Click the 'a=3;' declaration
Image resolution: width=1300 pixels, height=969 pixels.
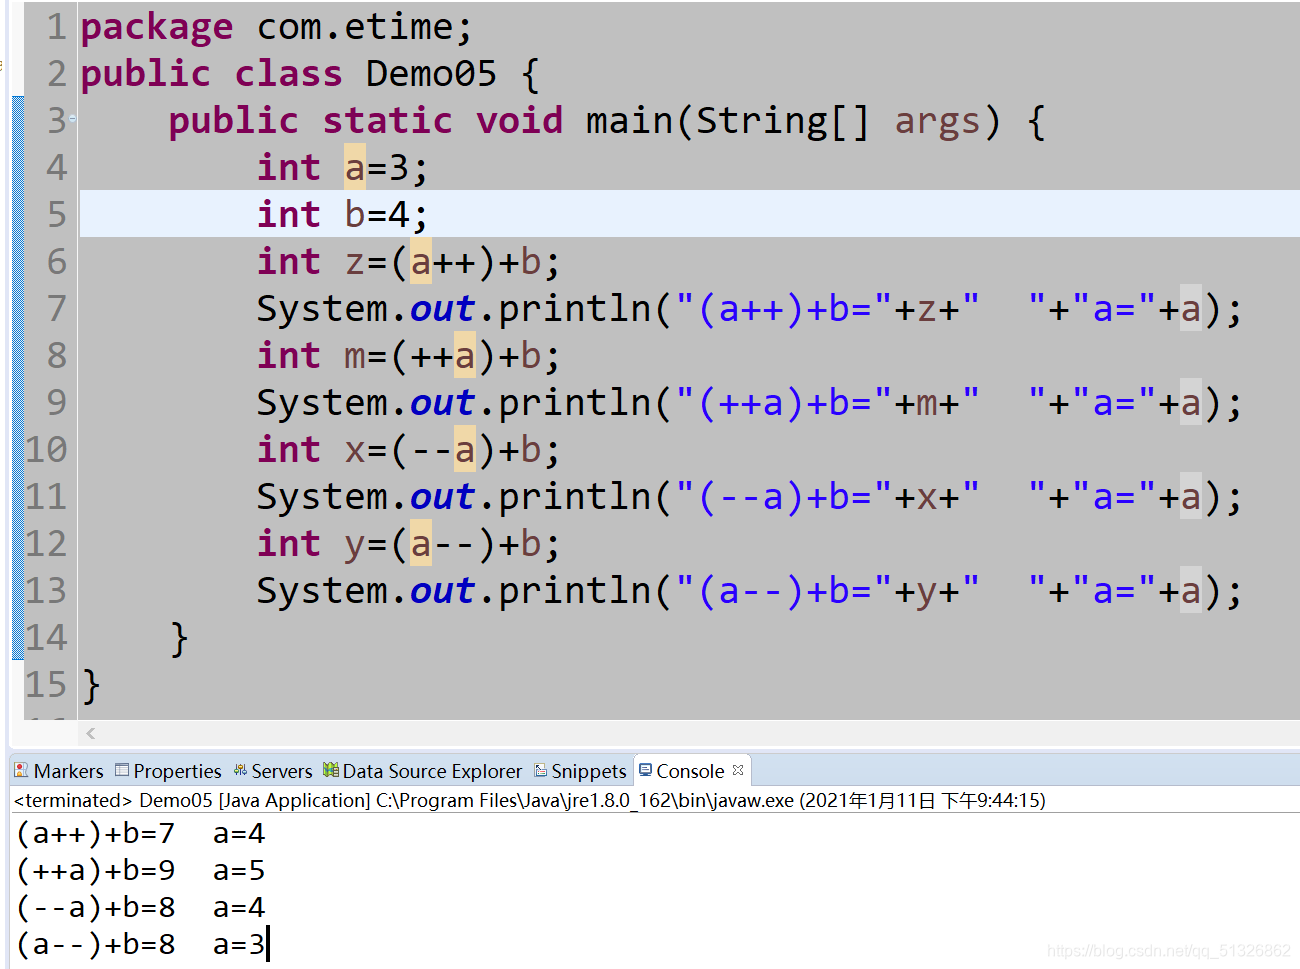(386, 168)
